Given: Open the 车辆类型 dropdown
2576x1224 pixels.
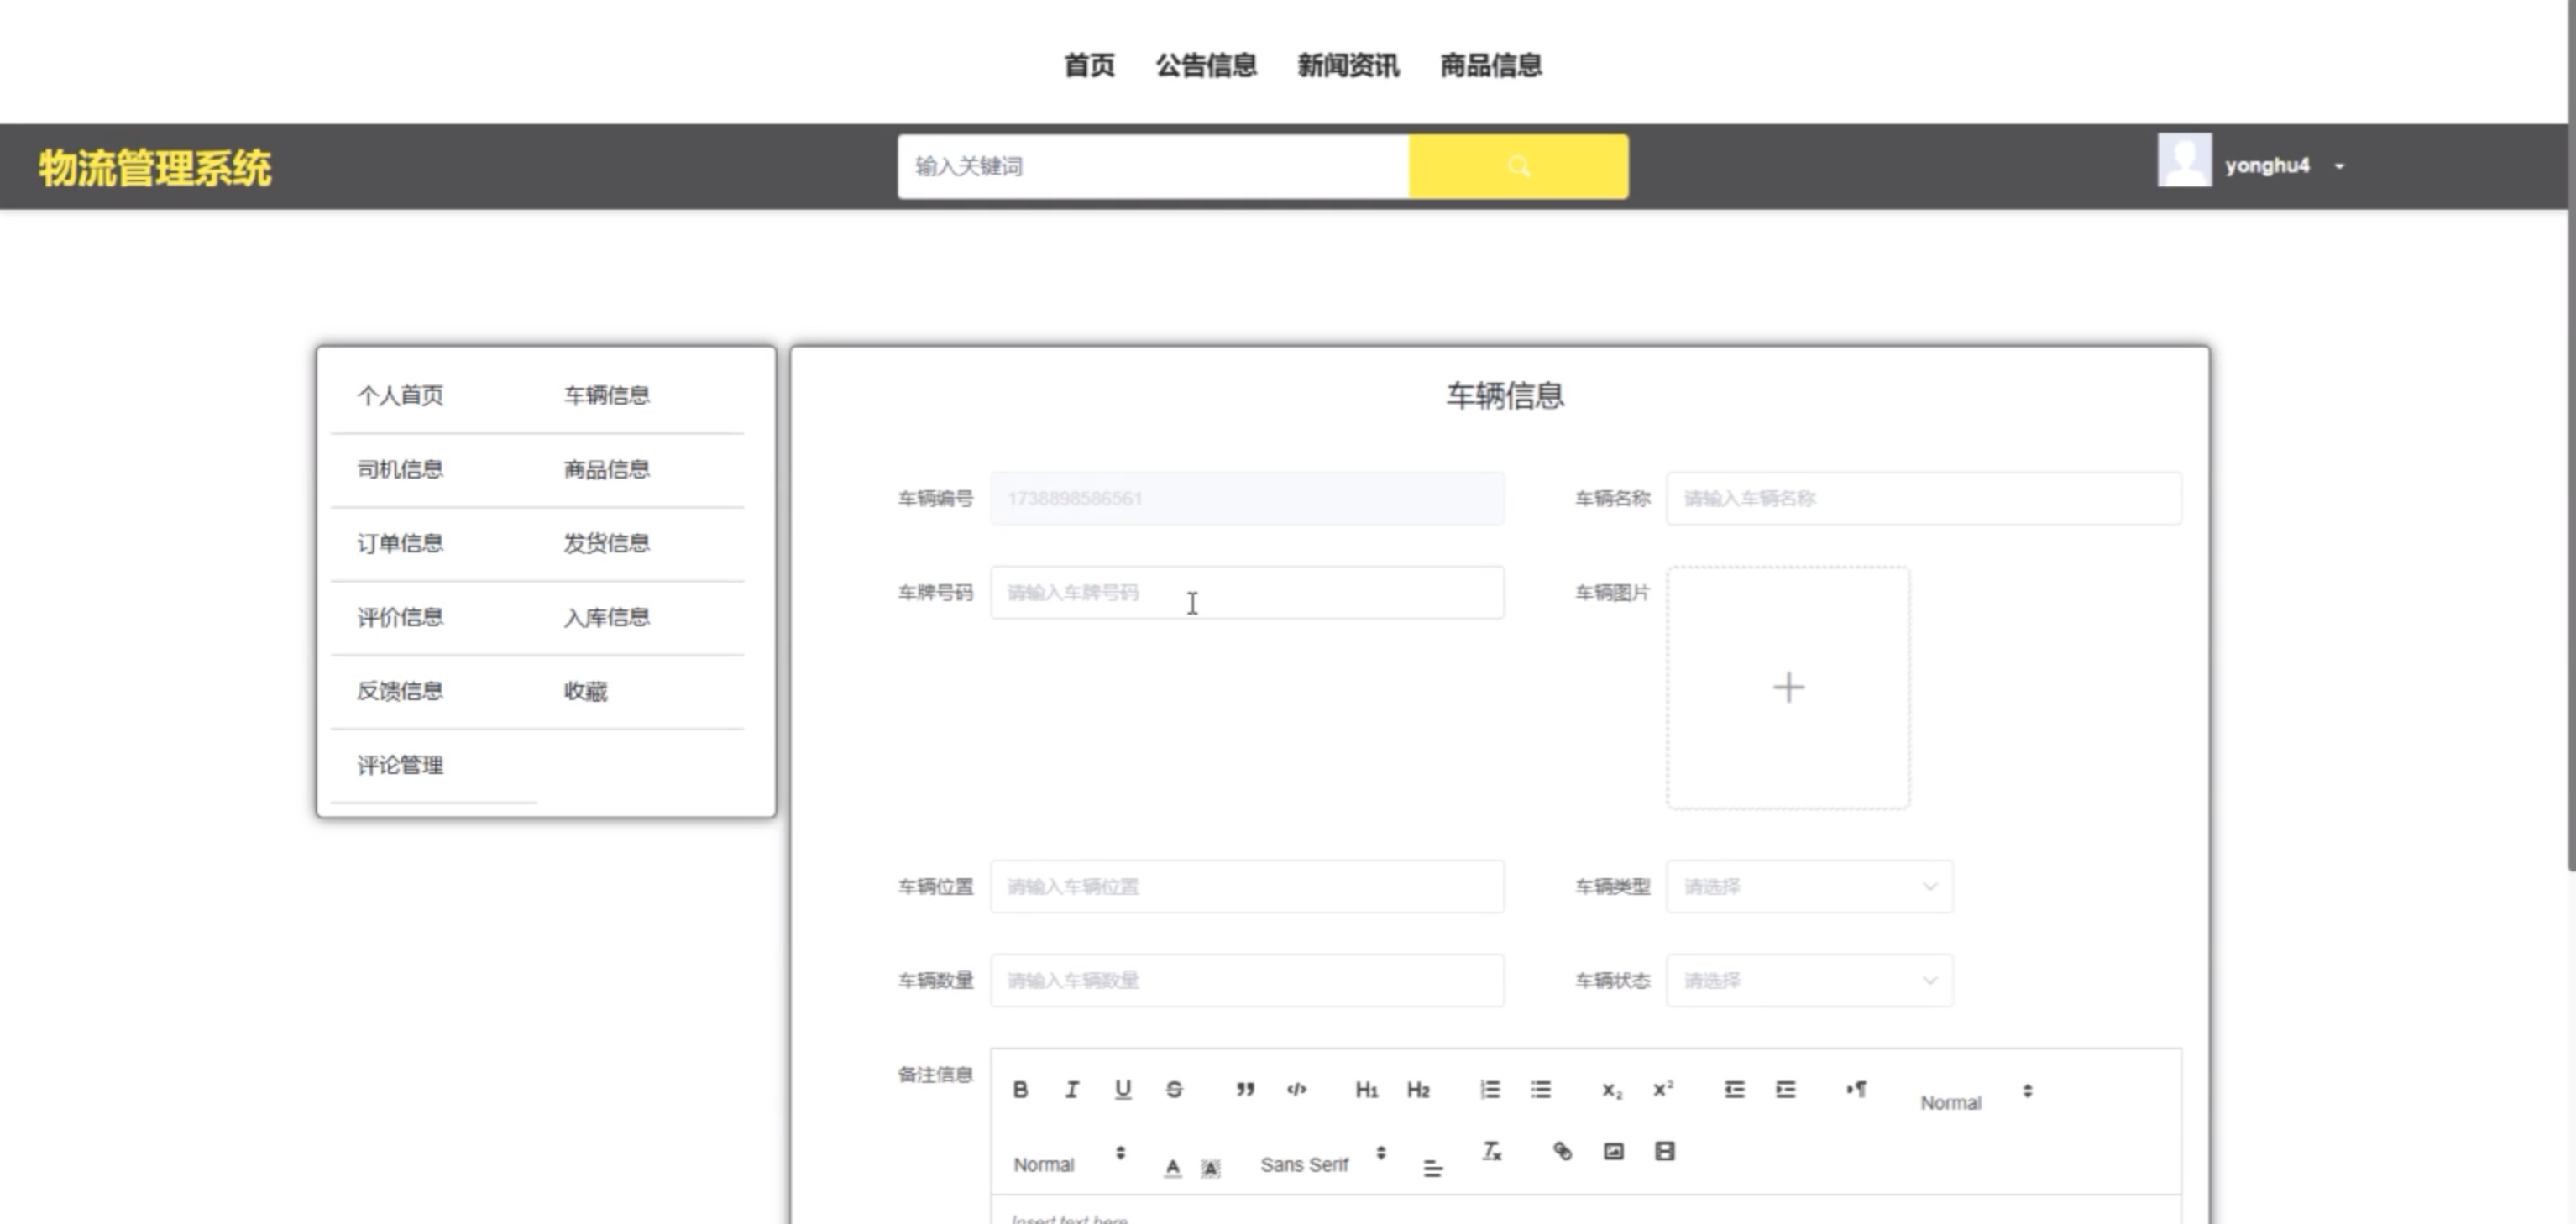Looking at the screenshot, I should [1809, 886].
